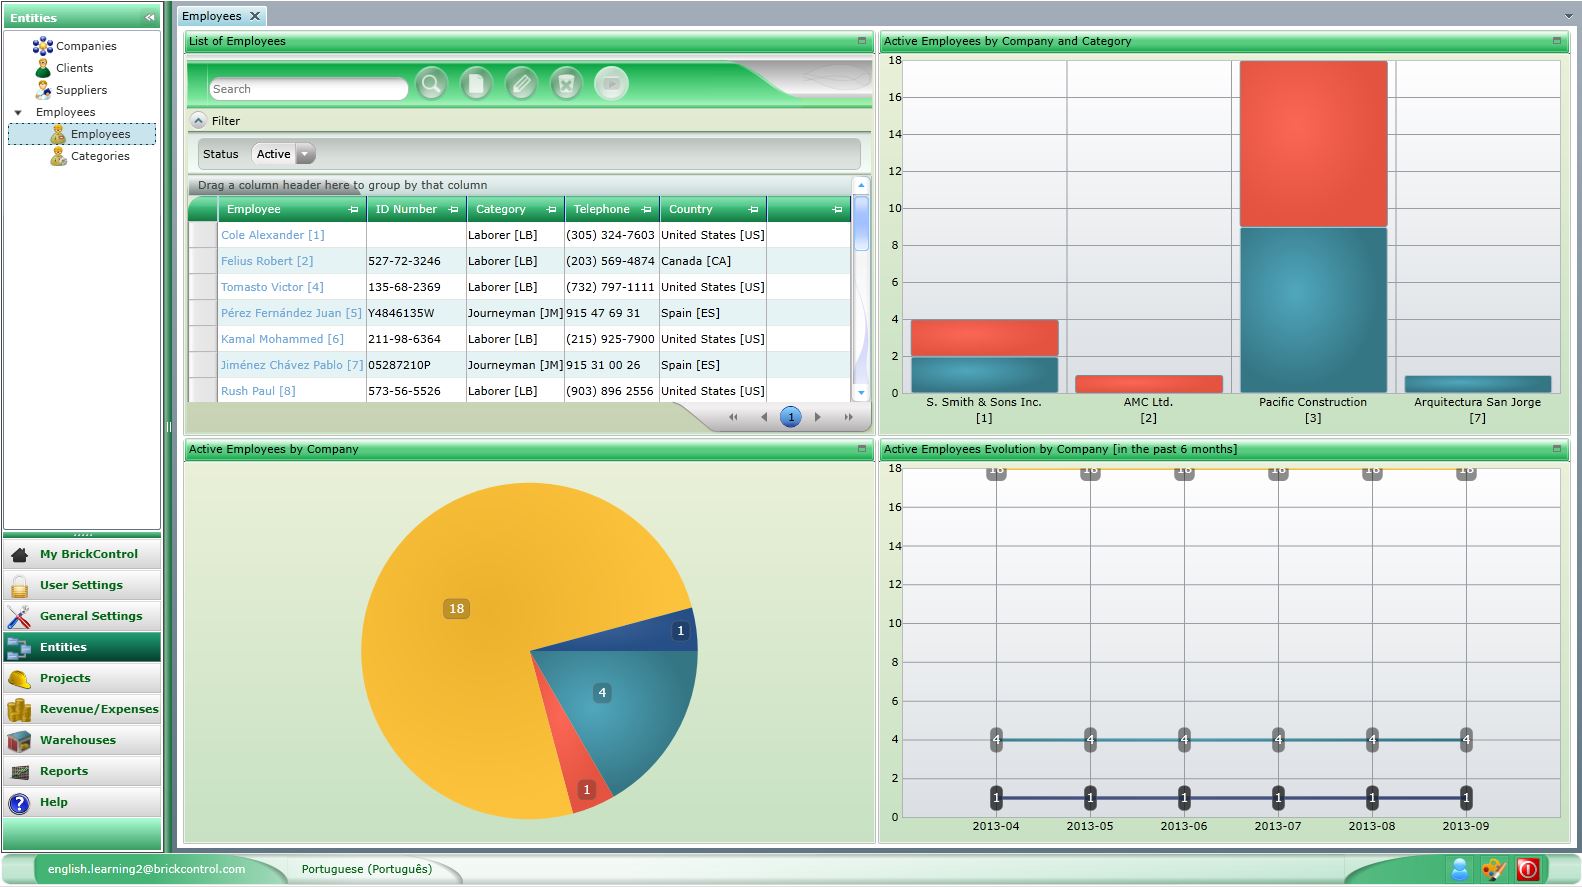Select Categories in the entities tree

pos(100,156)
